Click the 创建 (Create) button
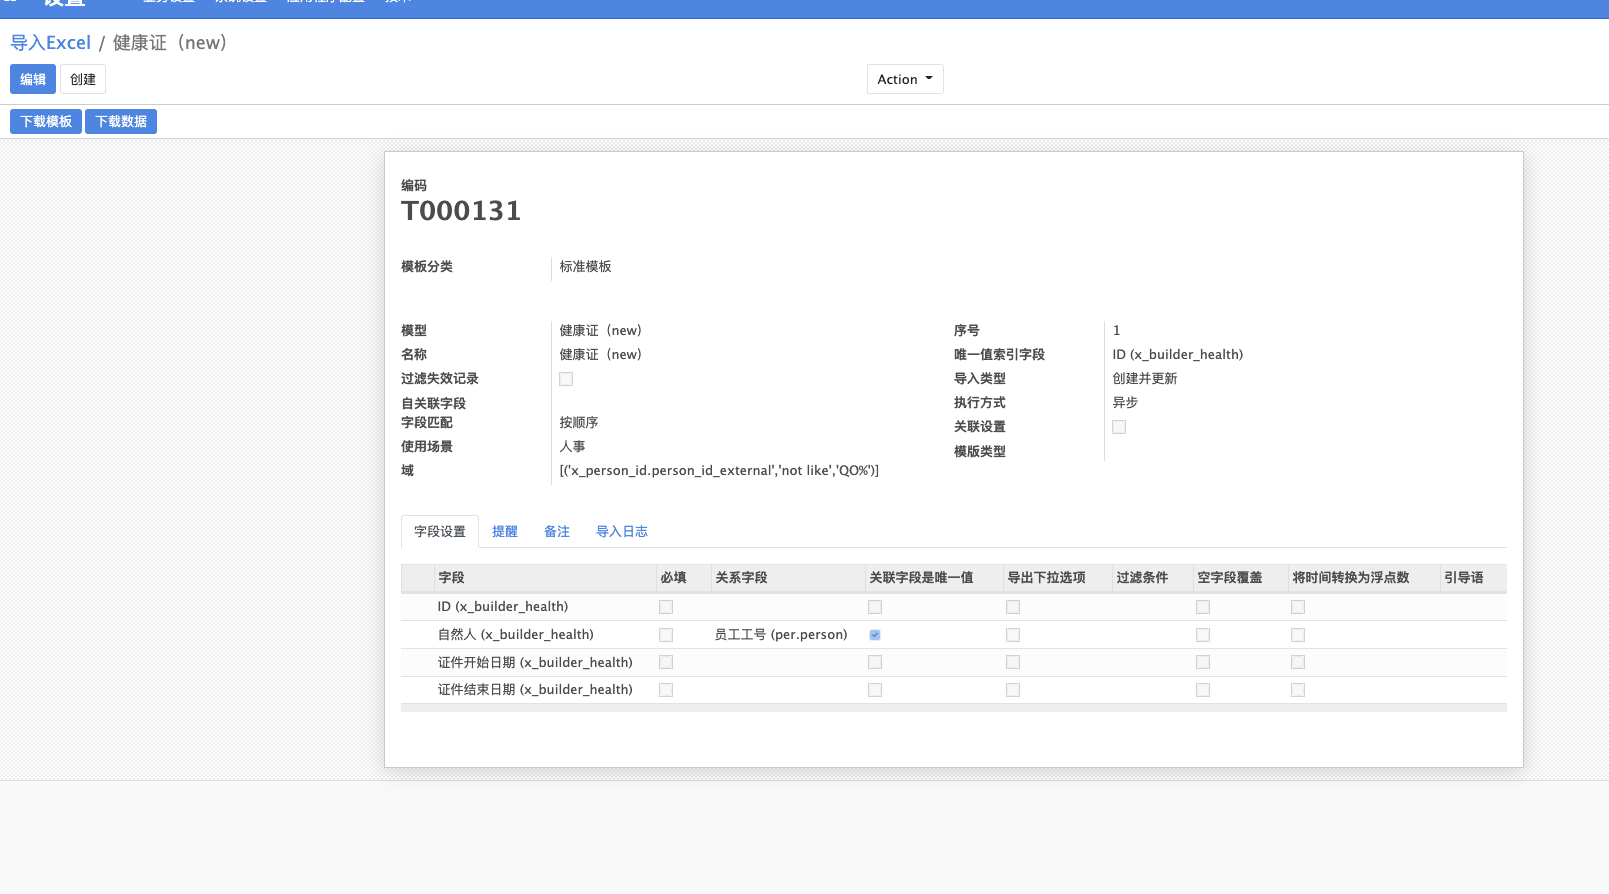Image resolution: width=1609 pixels, height=894 pixels. 83,79
